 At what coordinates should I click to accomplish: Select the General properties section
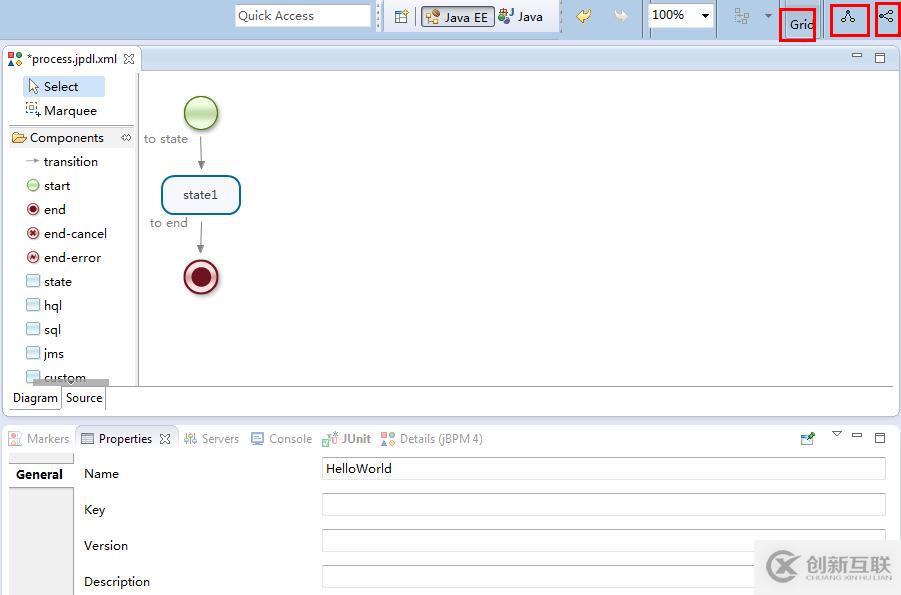click(x=40, y=475)
